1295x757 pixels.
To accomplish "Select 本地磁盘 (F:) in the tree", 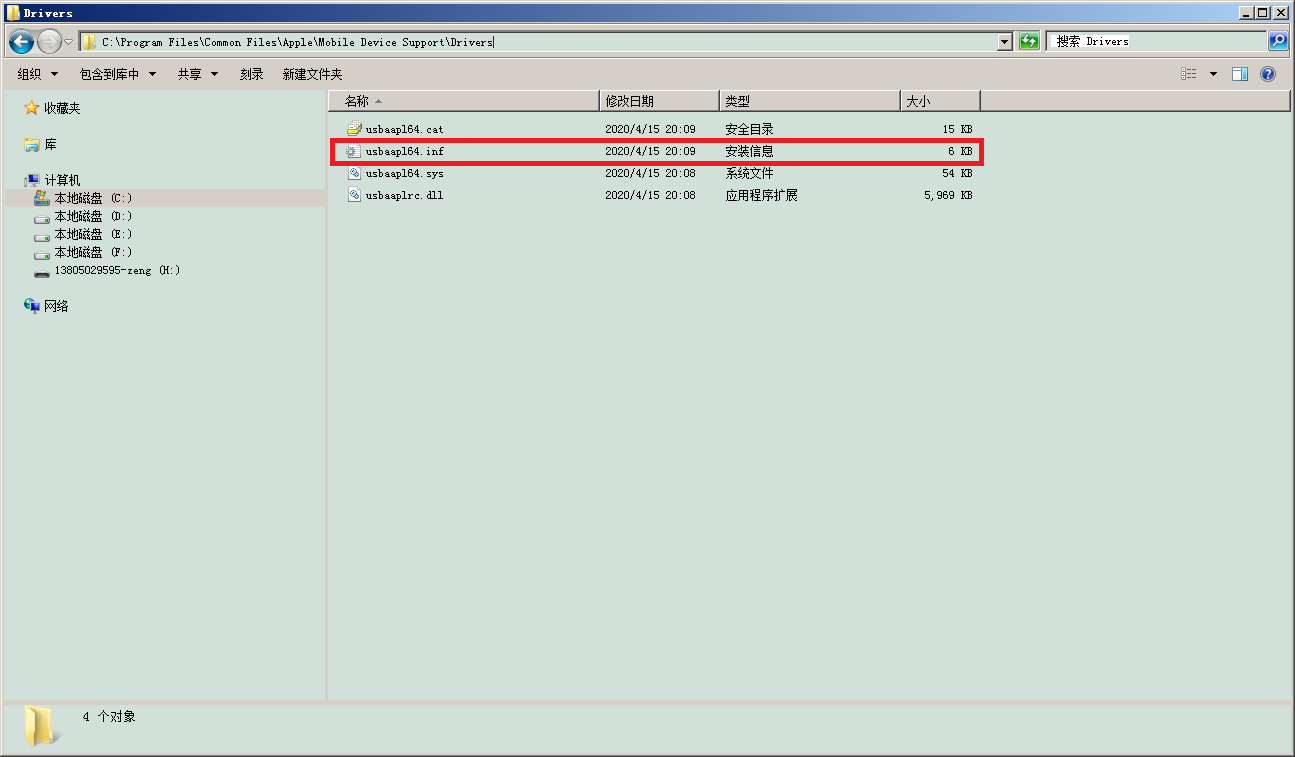I will click(93, 253).
